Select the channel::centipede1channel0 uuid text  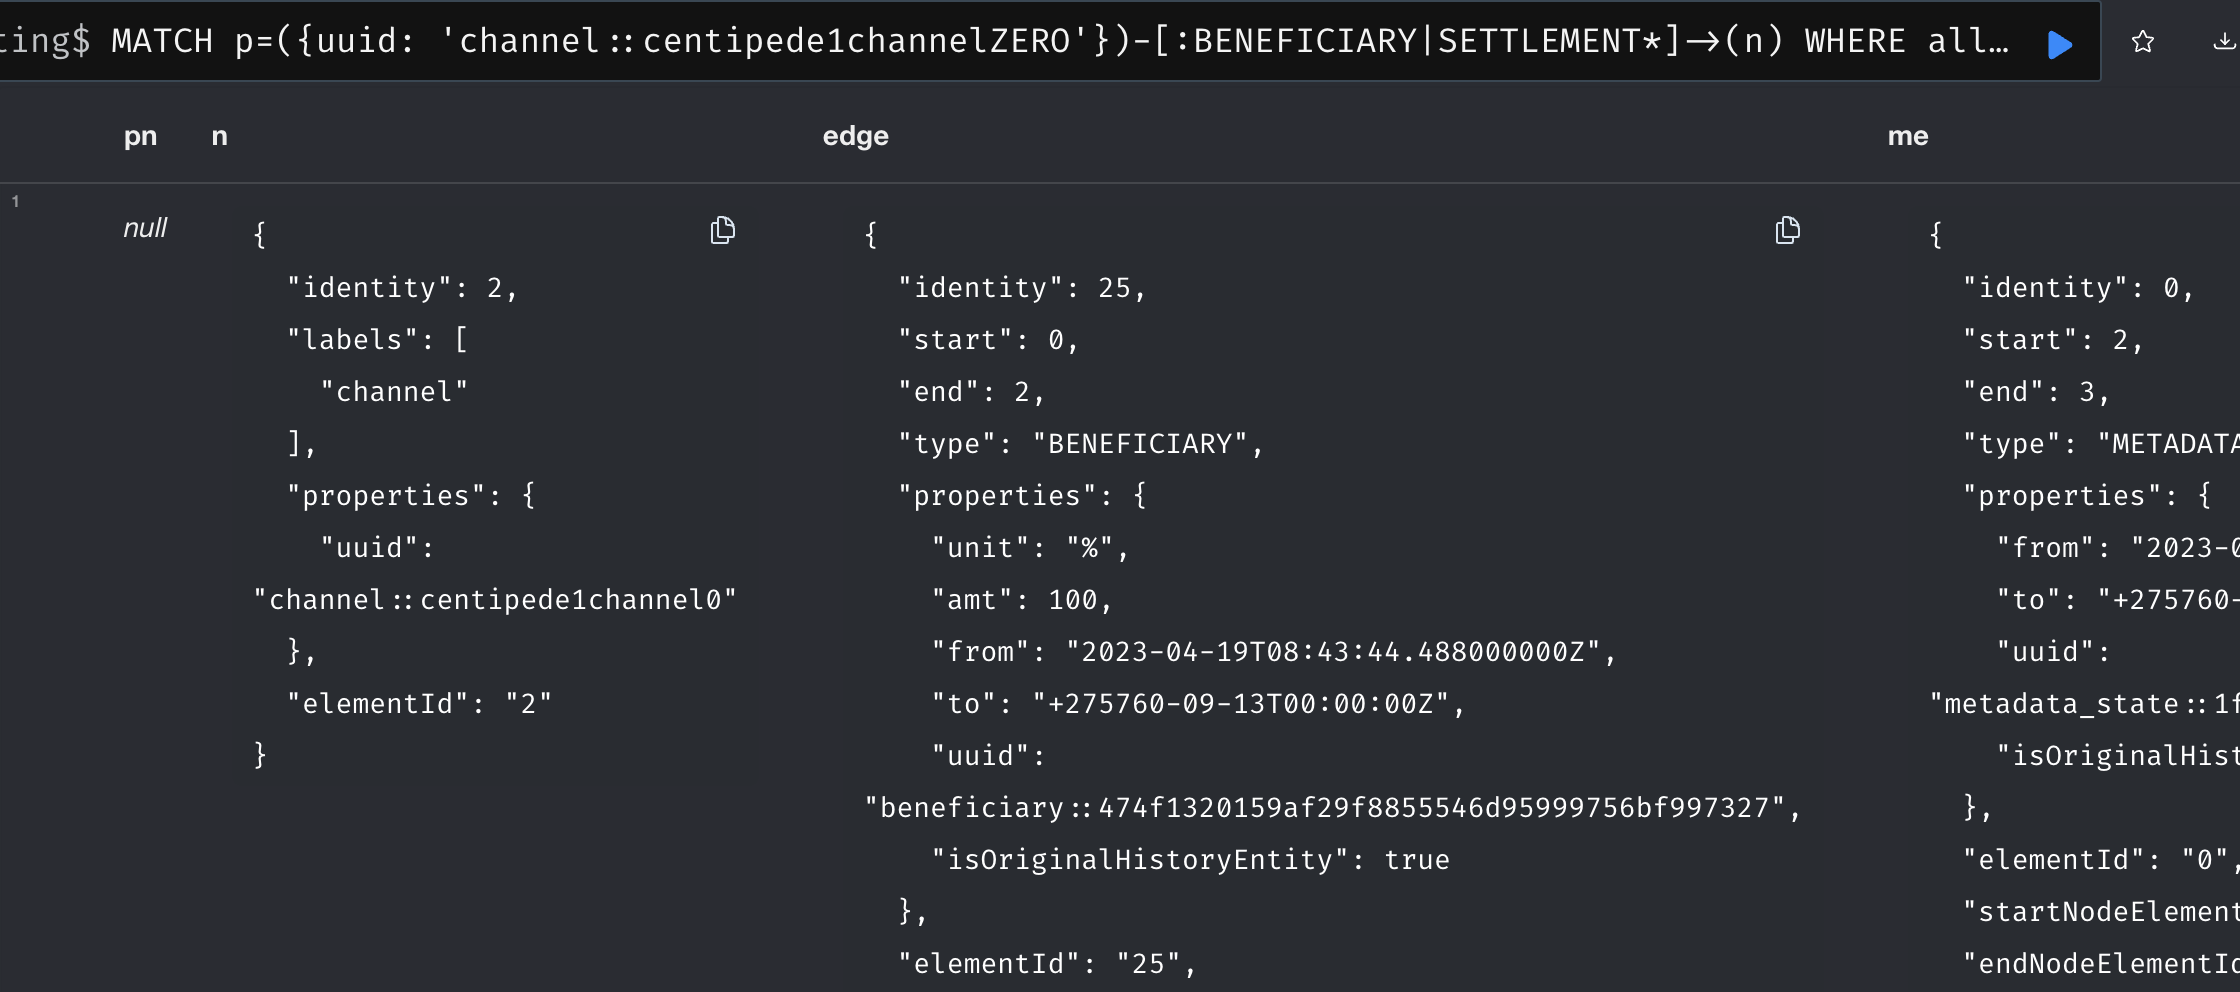point(494,599)
